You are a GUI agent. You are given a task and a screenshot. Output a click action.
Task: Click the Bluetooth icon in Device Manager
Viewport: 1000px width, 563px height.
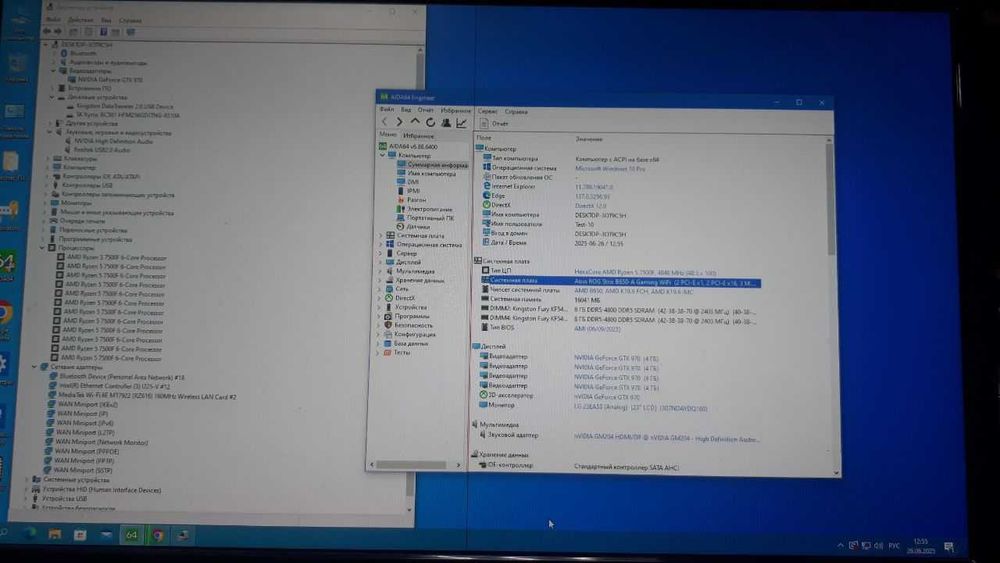tap(64, 54)
